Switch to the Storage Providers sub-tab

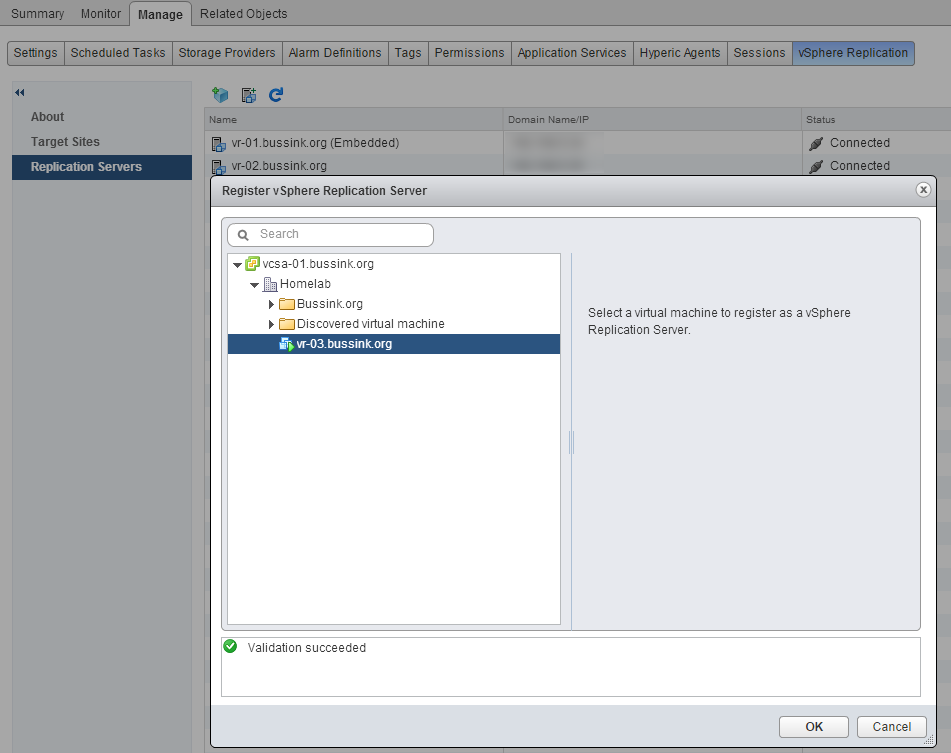click(227, 53)
